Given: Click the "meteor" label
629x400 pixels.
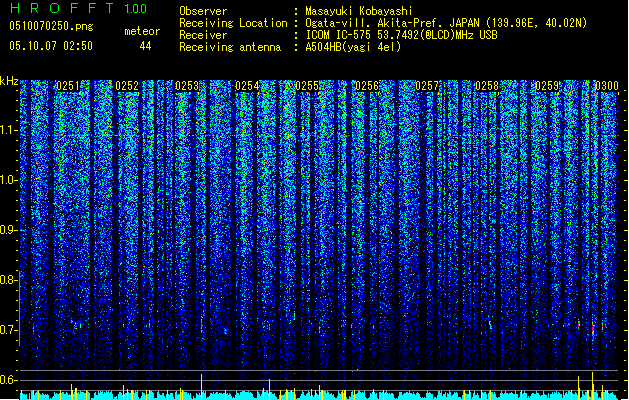Looking at the screenshot, I should pos(142,32).
